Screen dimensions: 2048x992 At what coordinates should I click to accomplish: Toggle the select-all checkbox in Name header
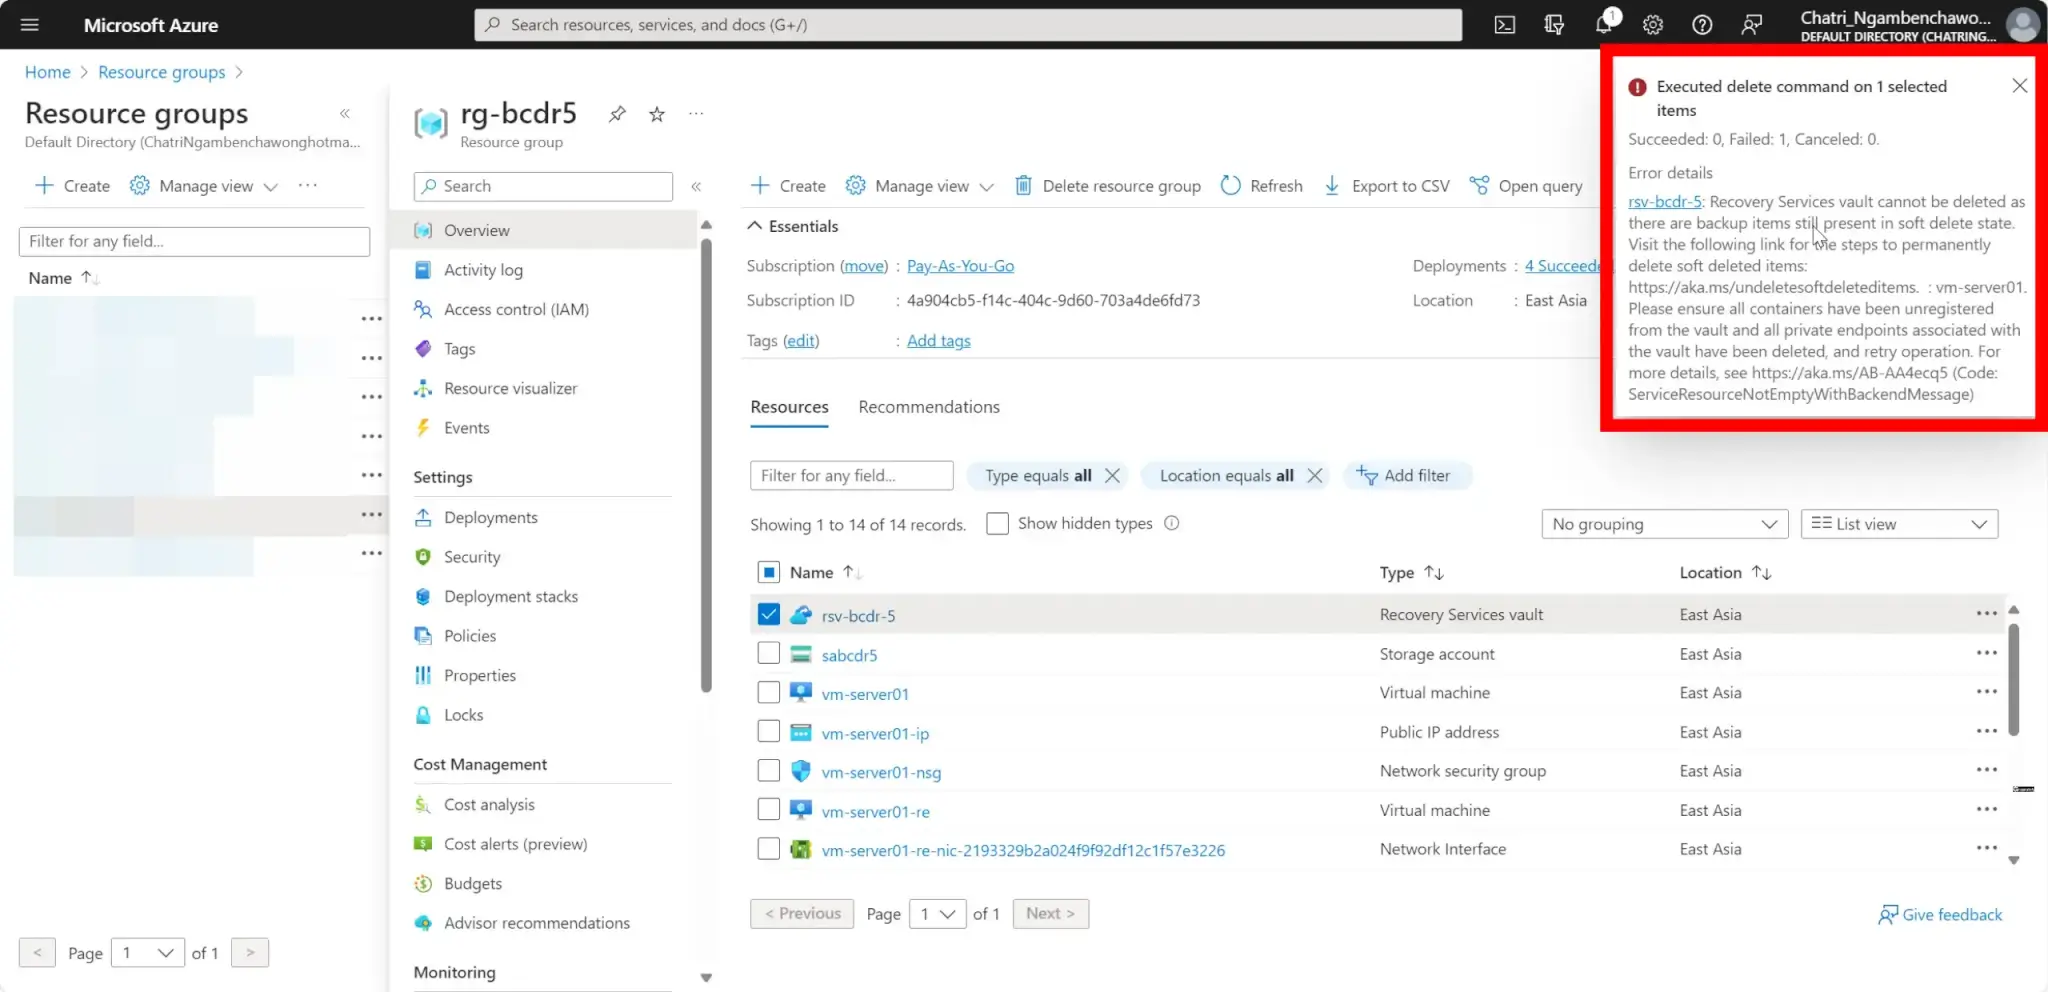click(x=768, y=572)
